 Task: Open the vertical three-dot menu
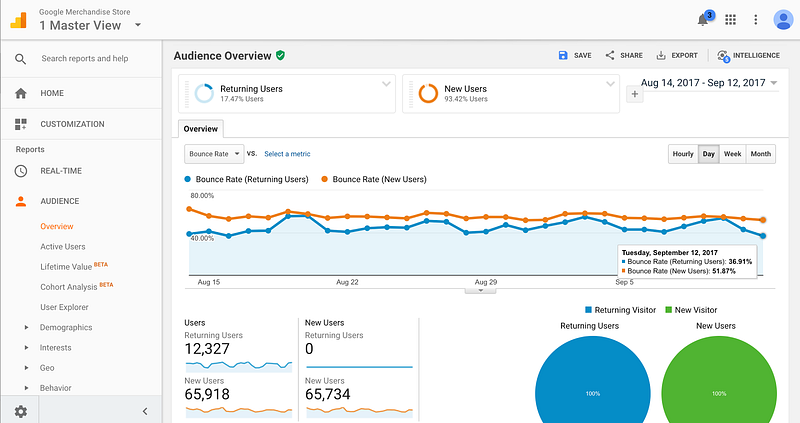point(756,20)
